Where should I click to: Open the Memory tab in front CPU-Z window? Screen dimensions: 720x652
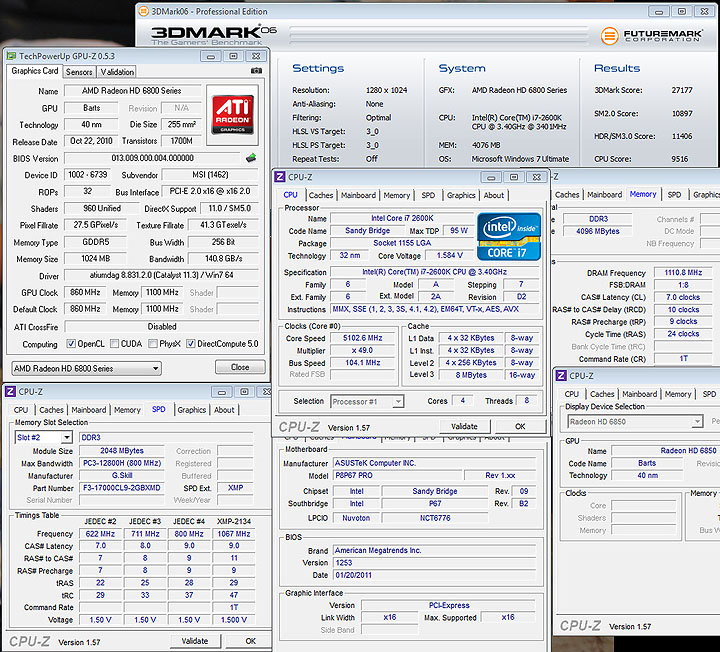(x=397, y=195)
